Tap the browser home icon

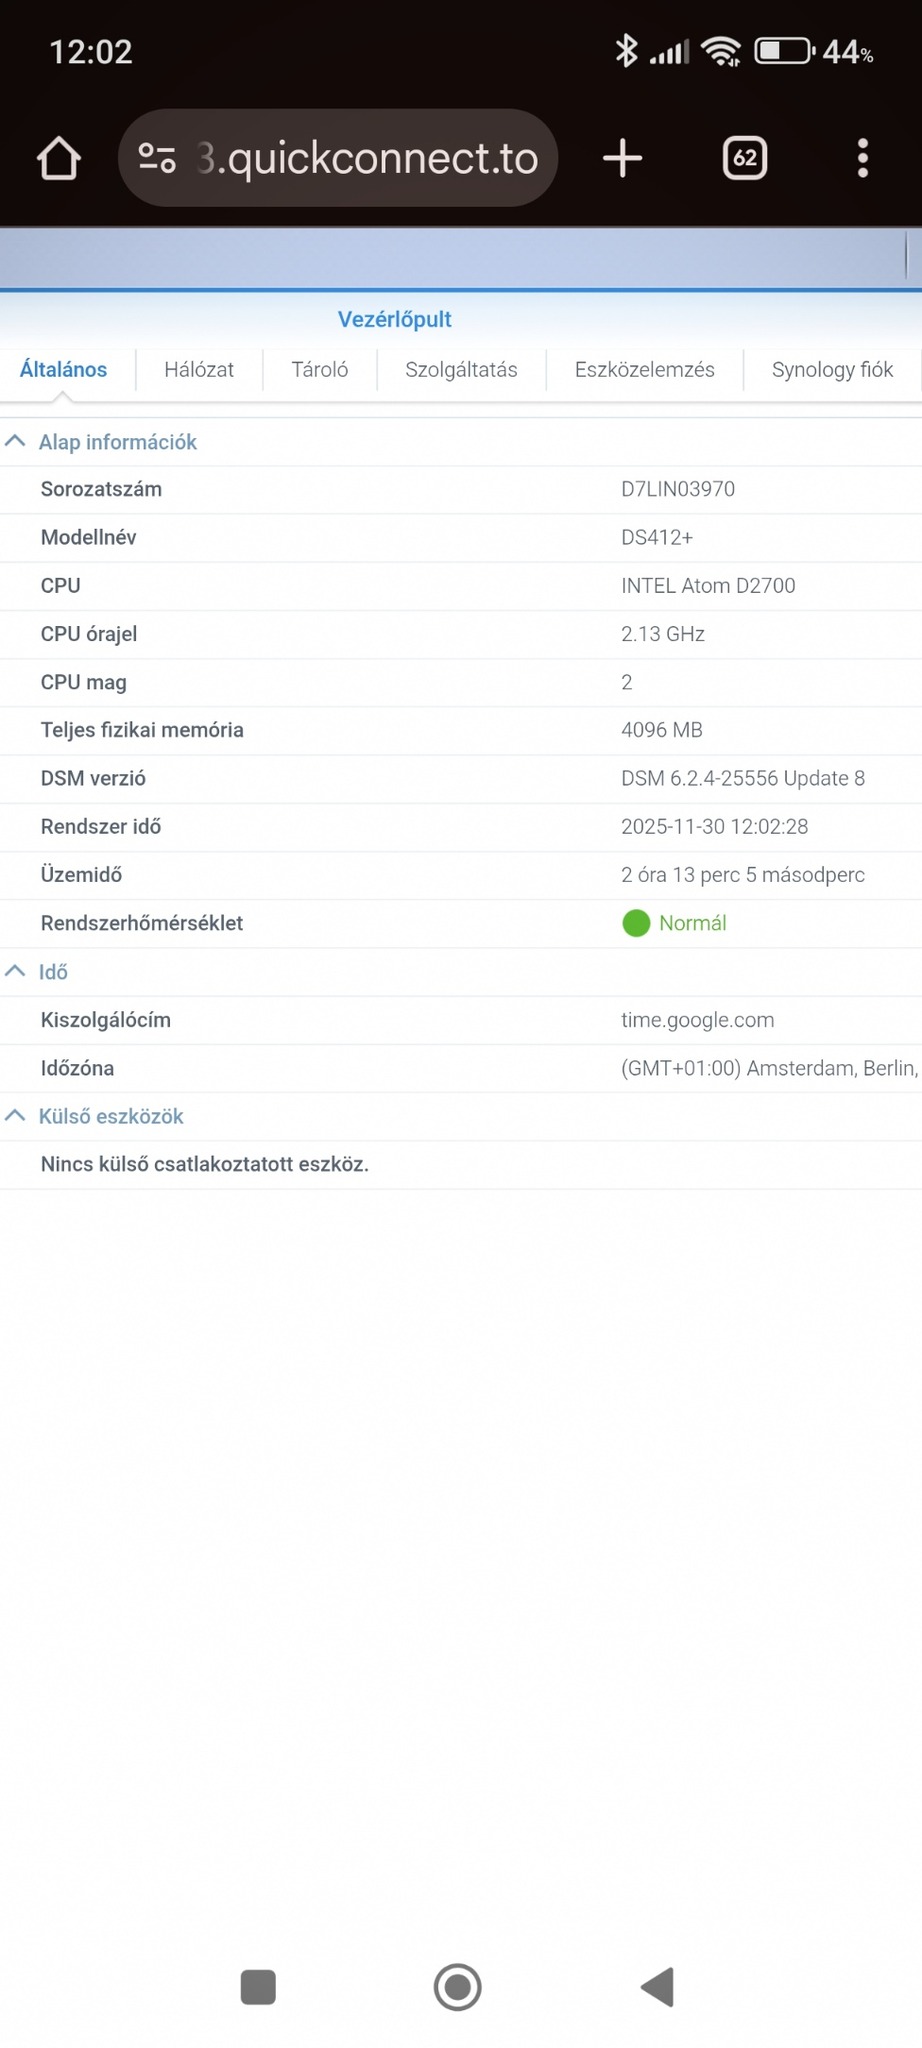(59, 158)
